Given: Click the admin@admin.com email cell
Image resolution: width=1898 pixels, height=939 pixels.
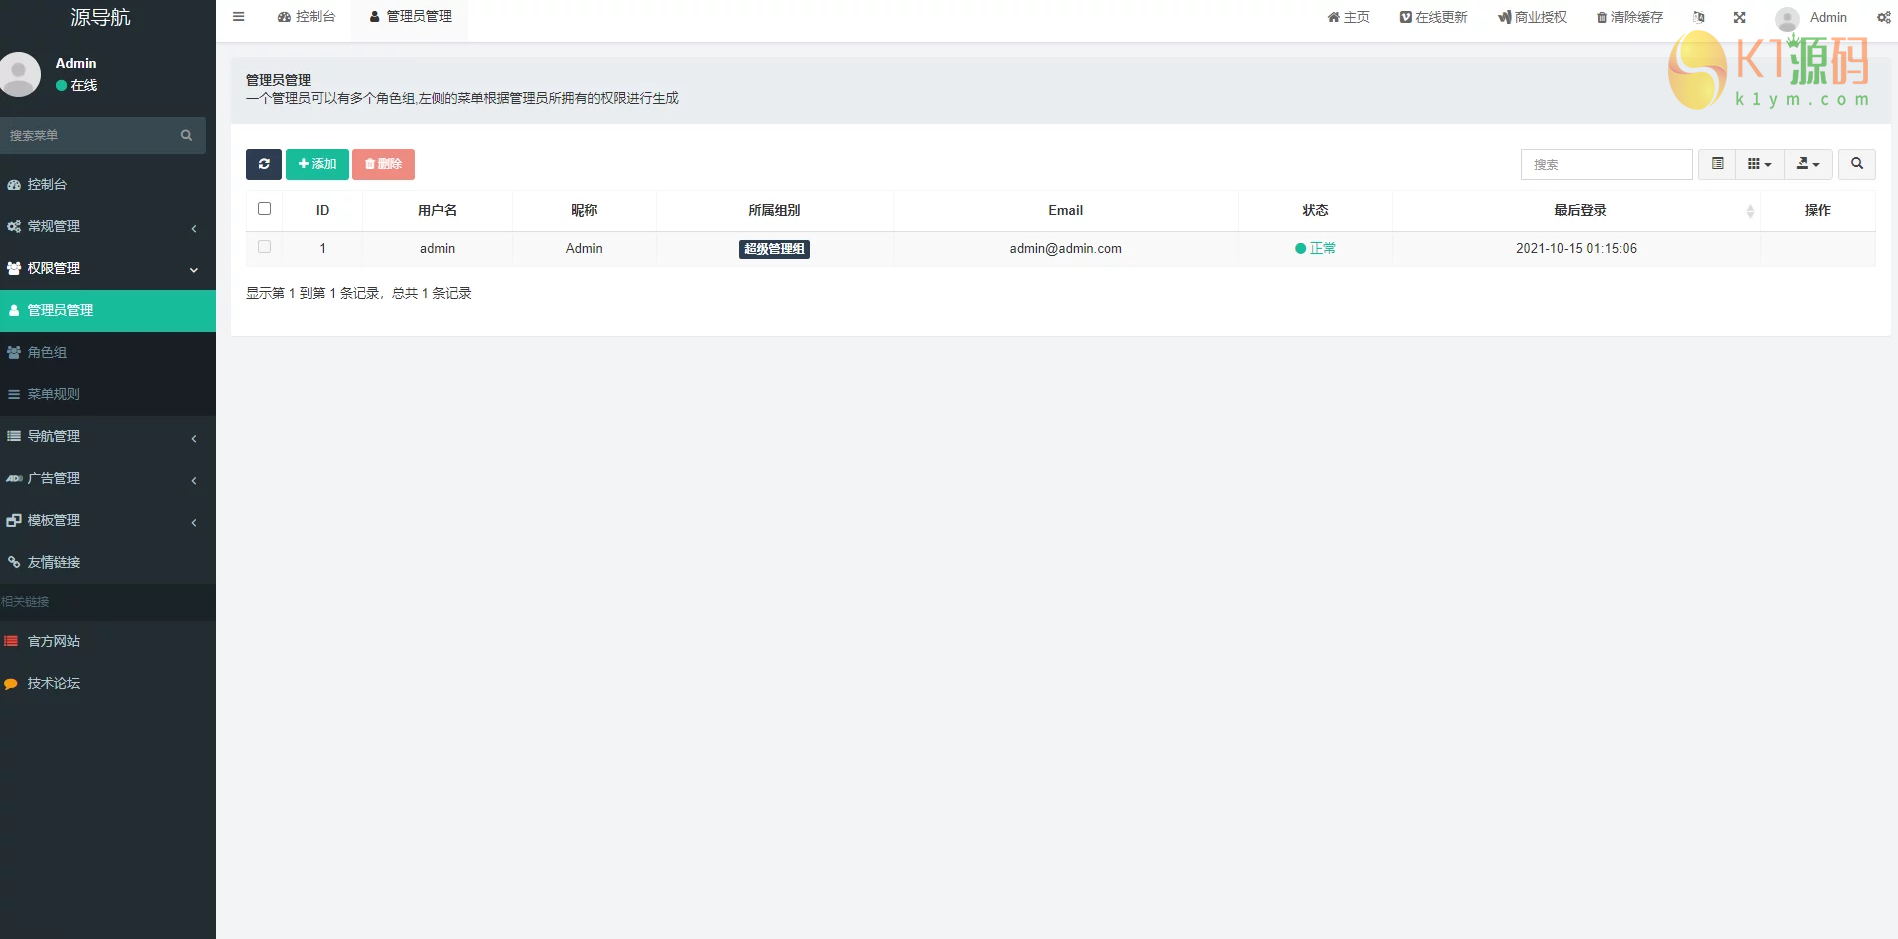Looking at the screenshot, I should coord(1065,248).
